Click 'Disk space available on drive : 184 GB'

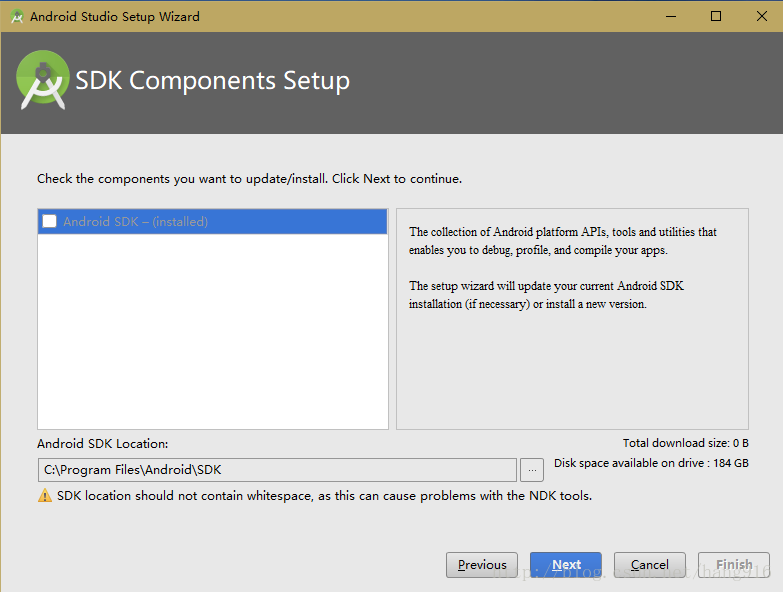[x=651, y=463]
